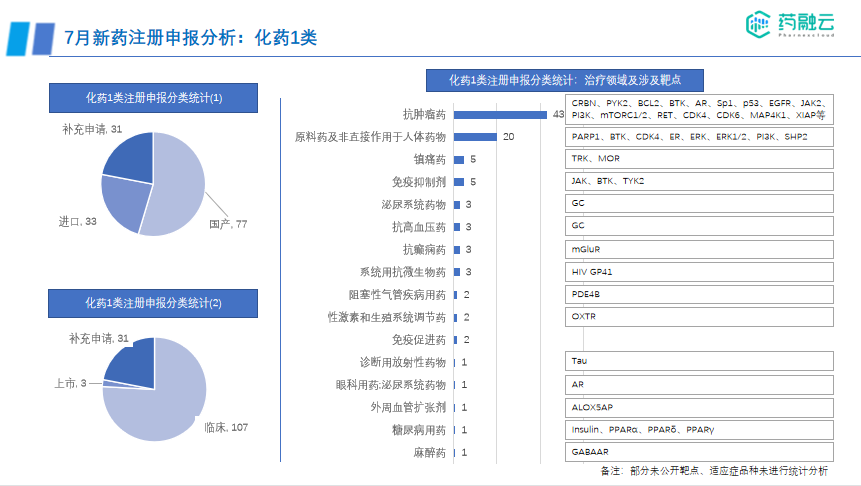Viewport: 861px width, 486px height.
Task: Click the 眼科用药;泌尿系统药物 axis label
Action: [390, 385]
